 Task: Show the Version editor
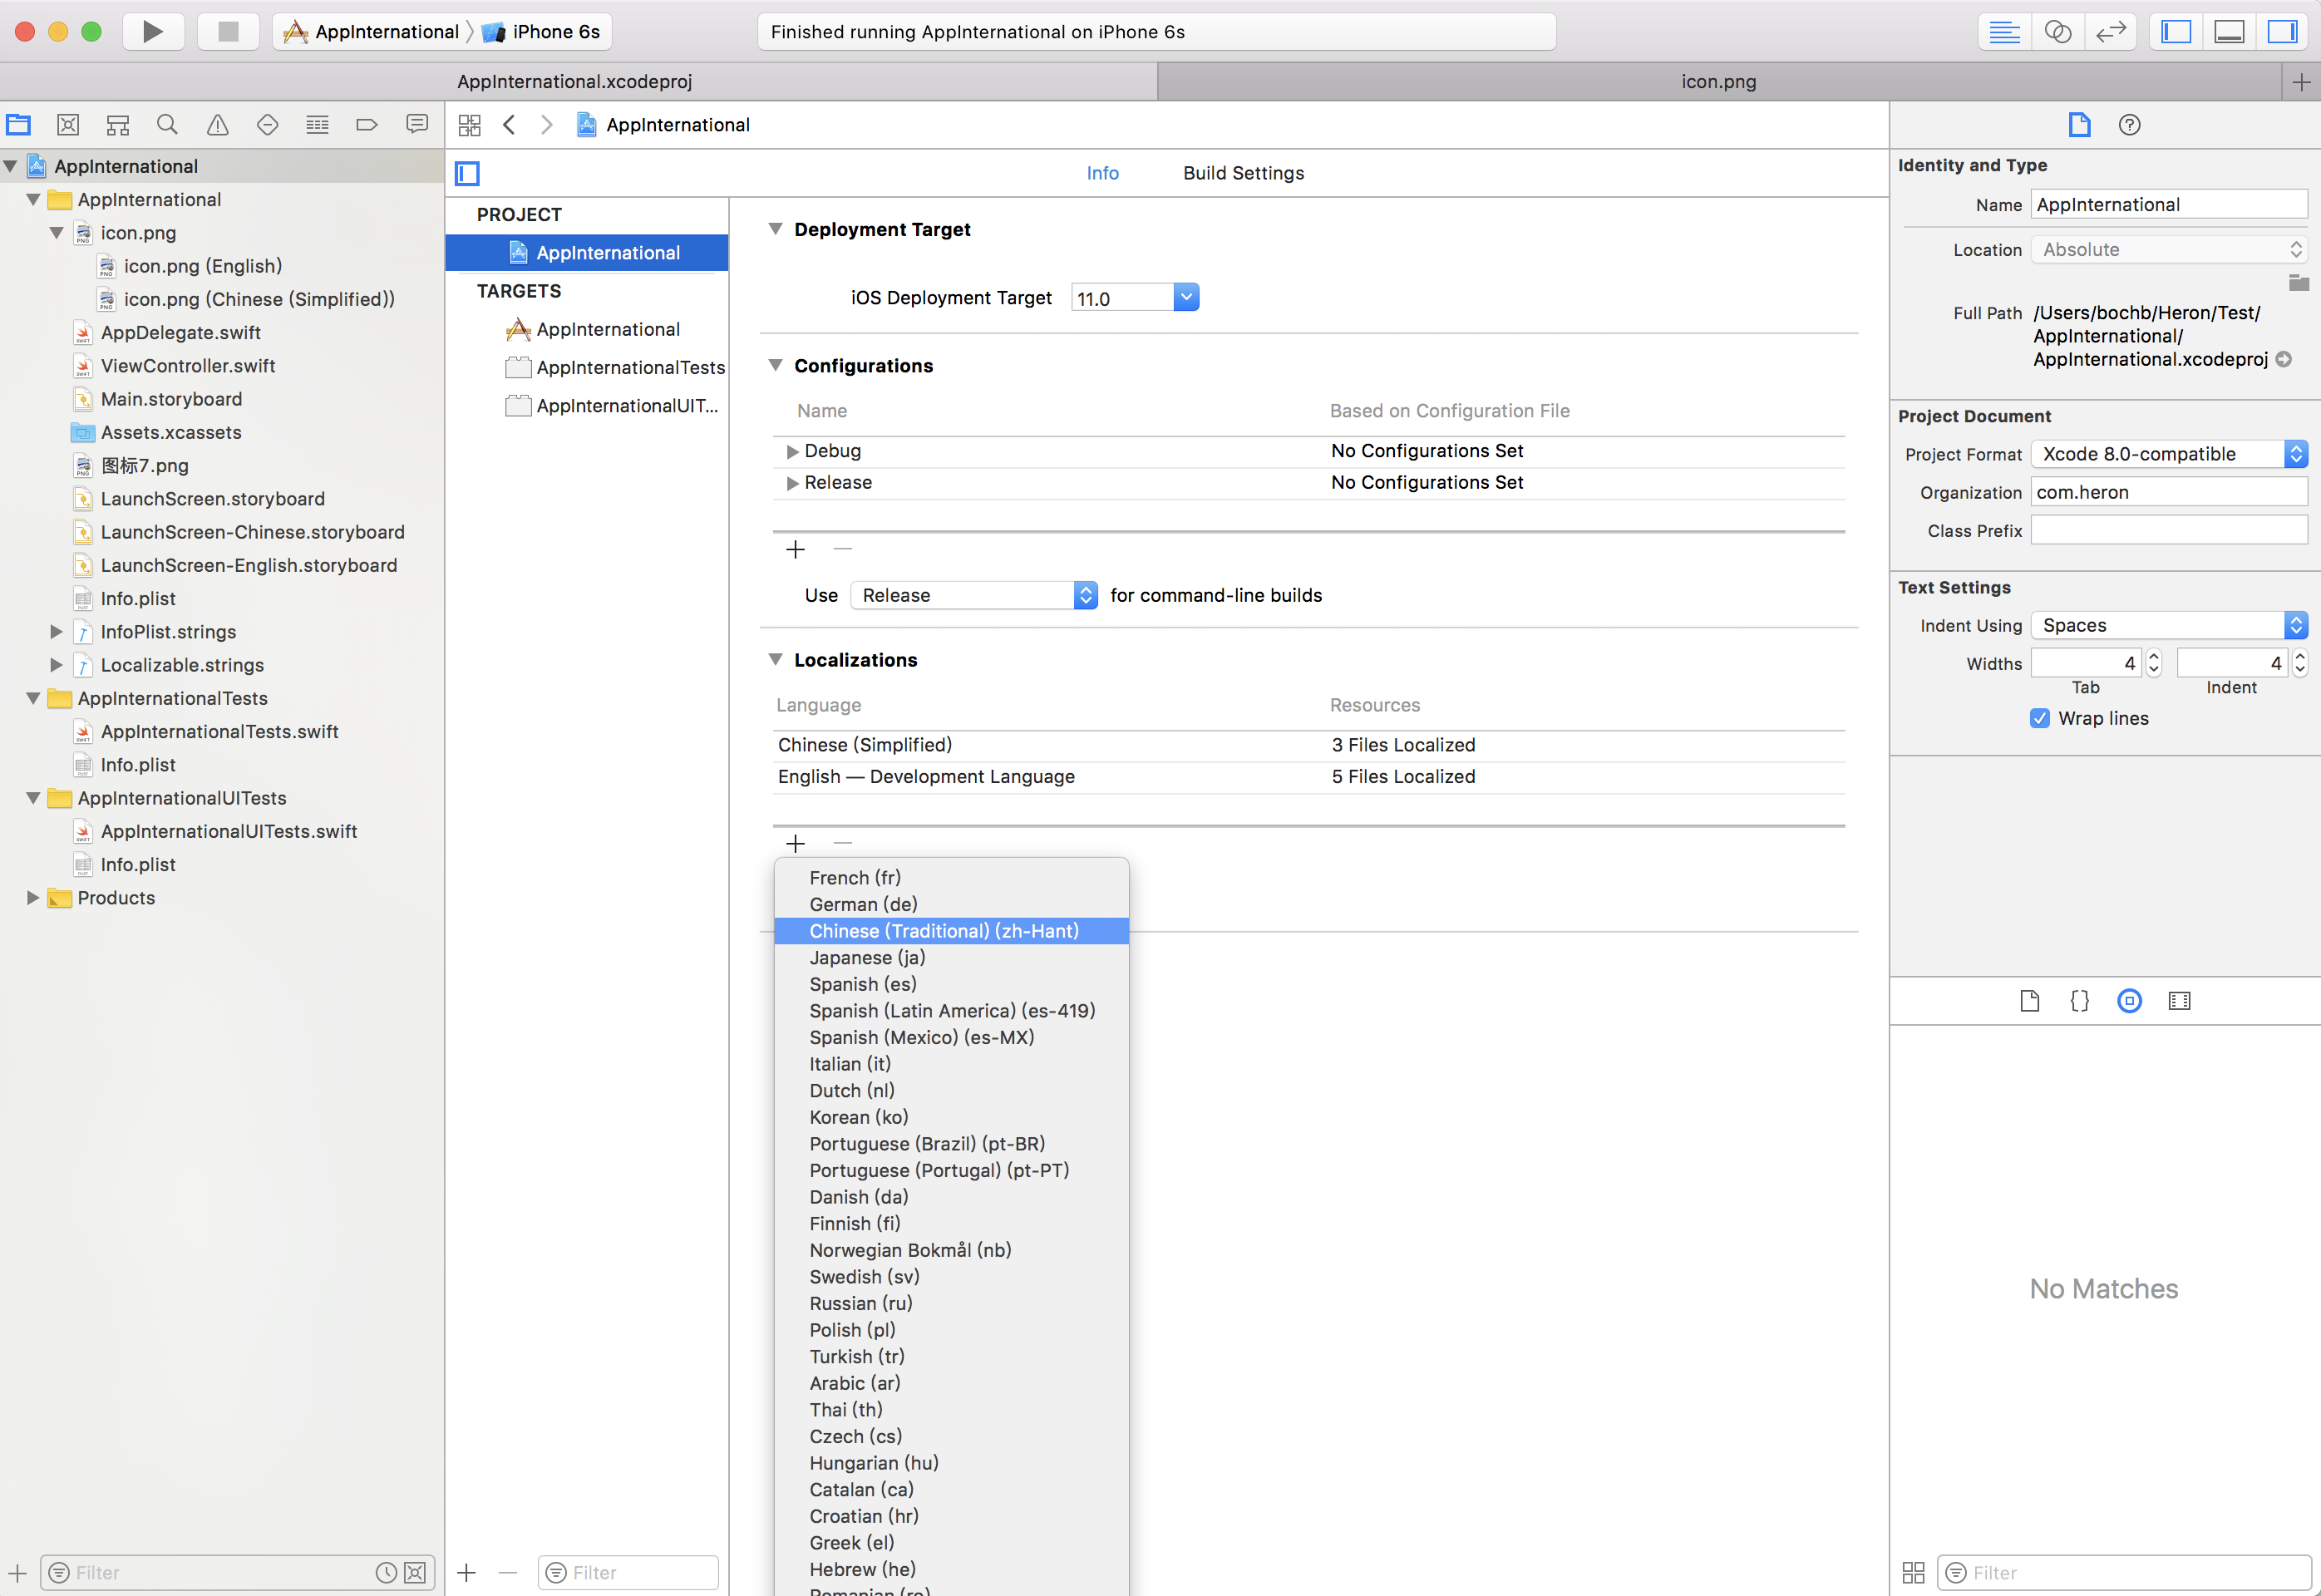pos(2110,31)
